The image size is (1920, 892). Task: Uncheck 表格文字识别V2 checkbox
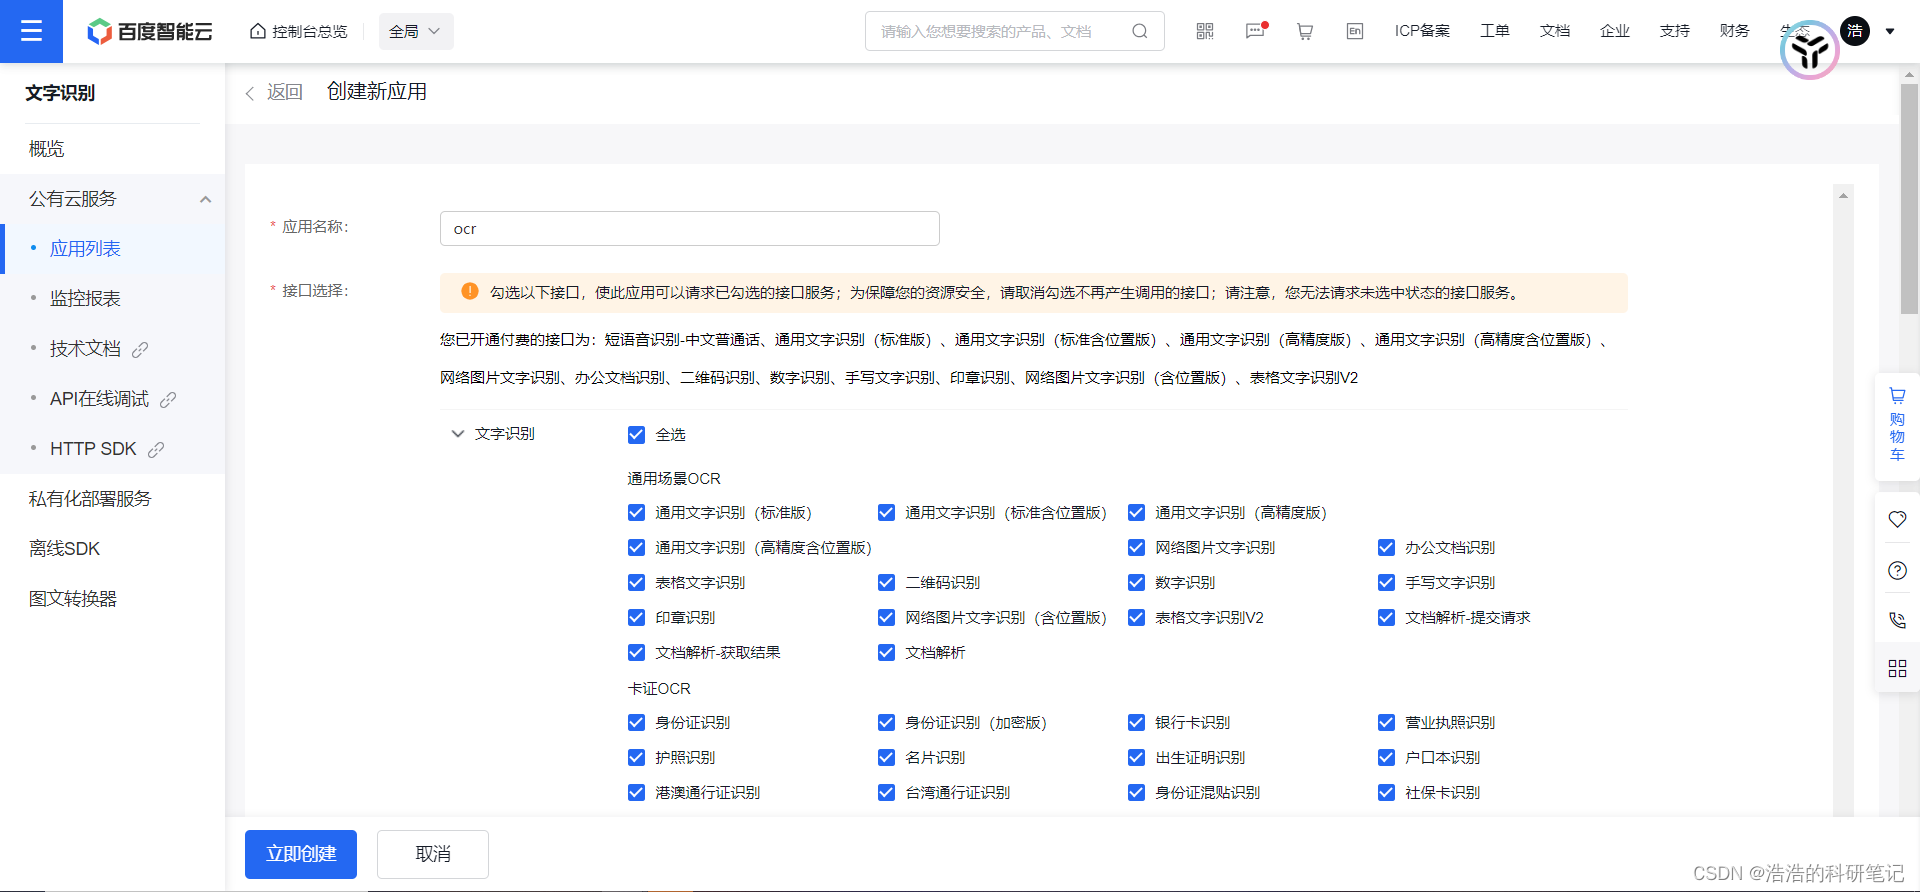1136,617
